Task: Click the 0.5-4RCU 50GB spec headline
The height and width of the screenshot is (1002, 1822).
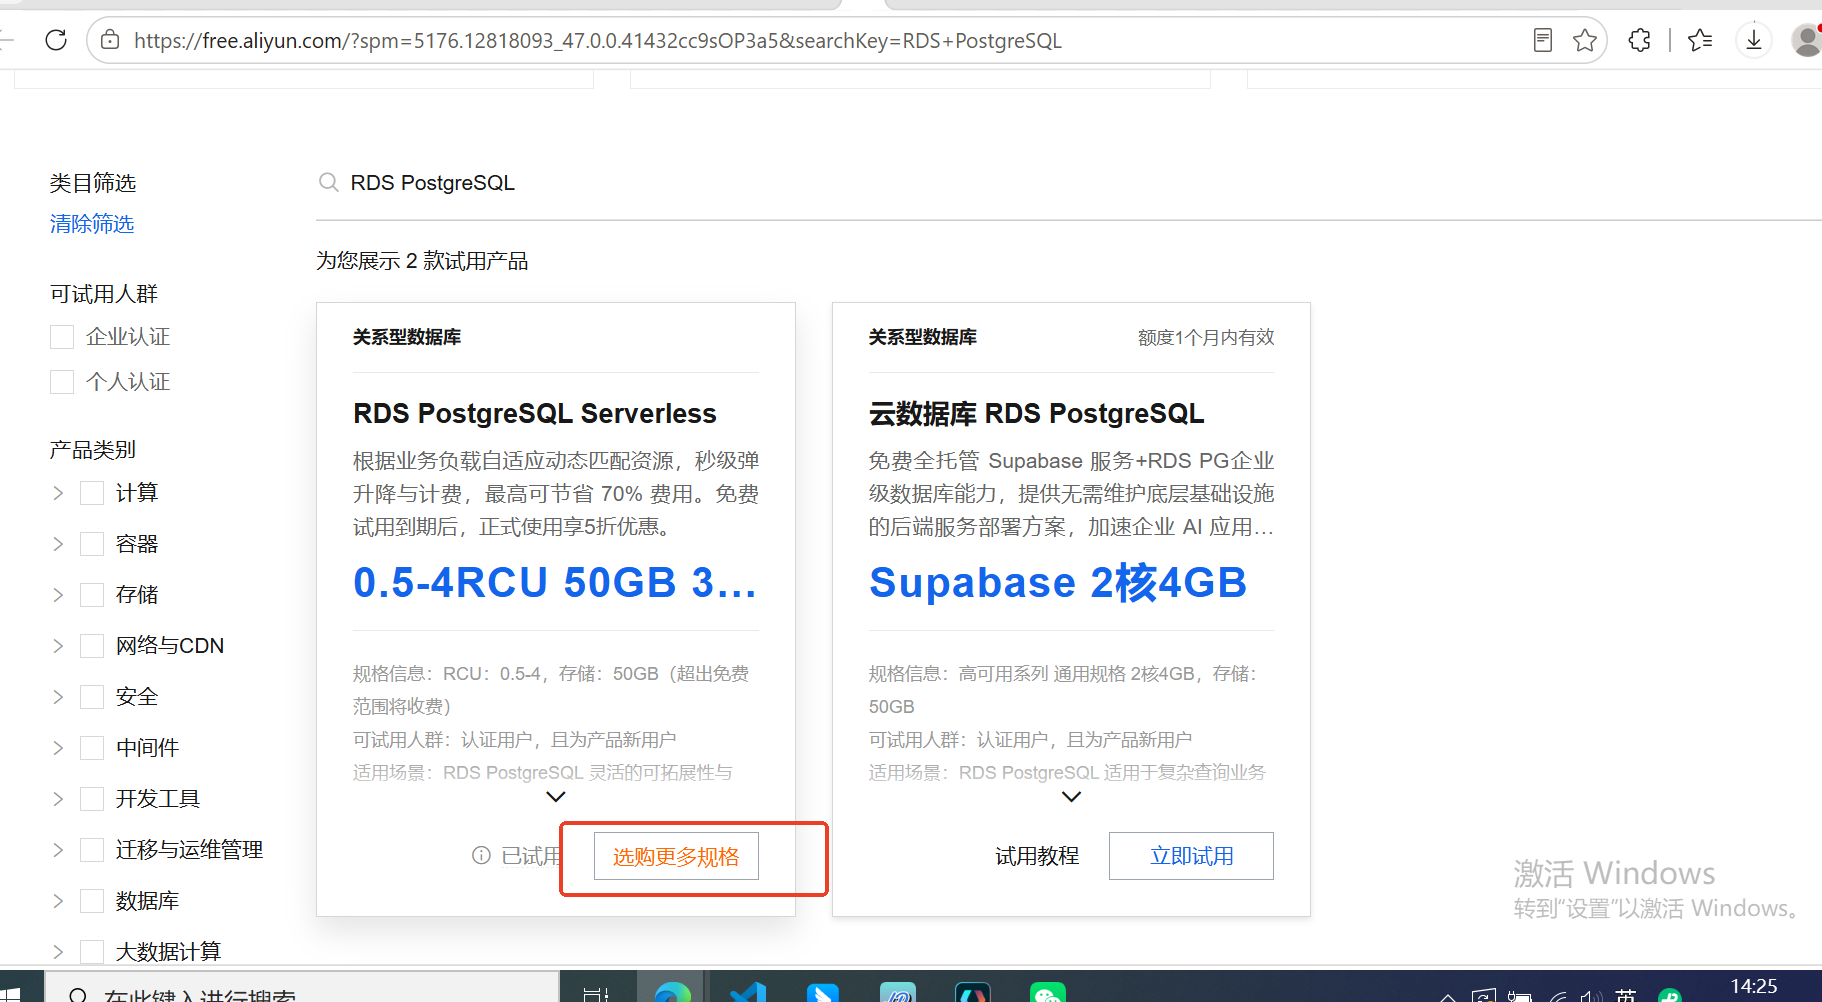Action: pyautogui.click(x=555, y=582)
